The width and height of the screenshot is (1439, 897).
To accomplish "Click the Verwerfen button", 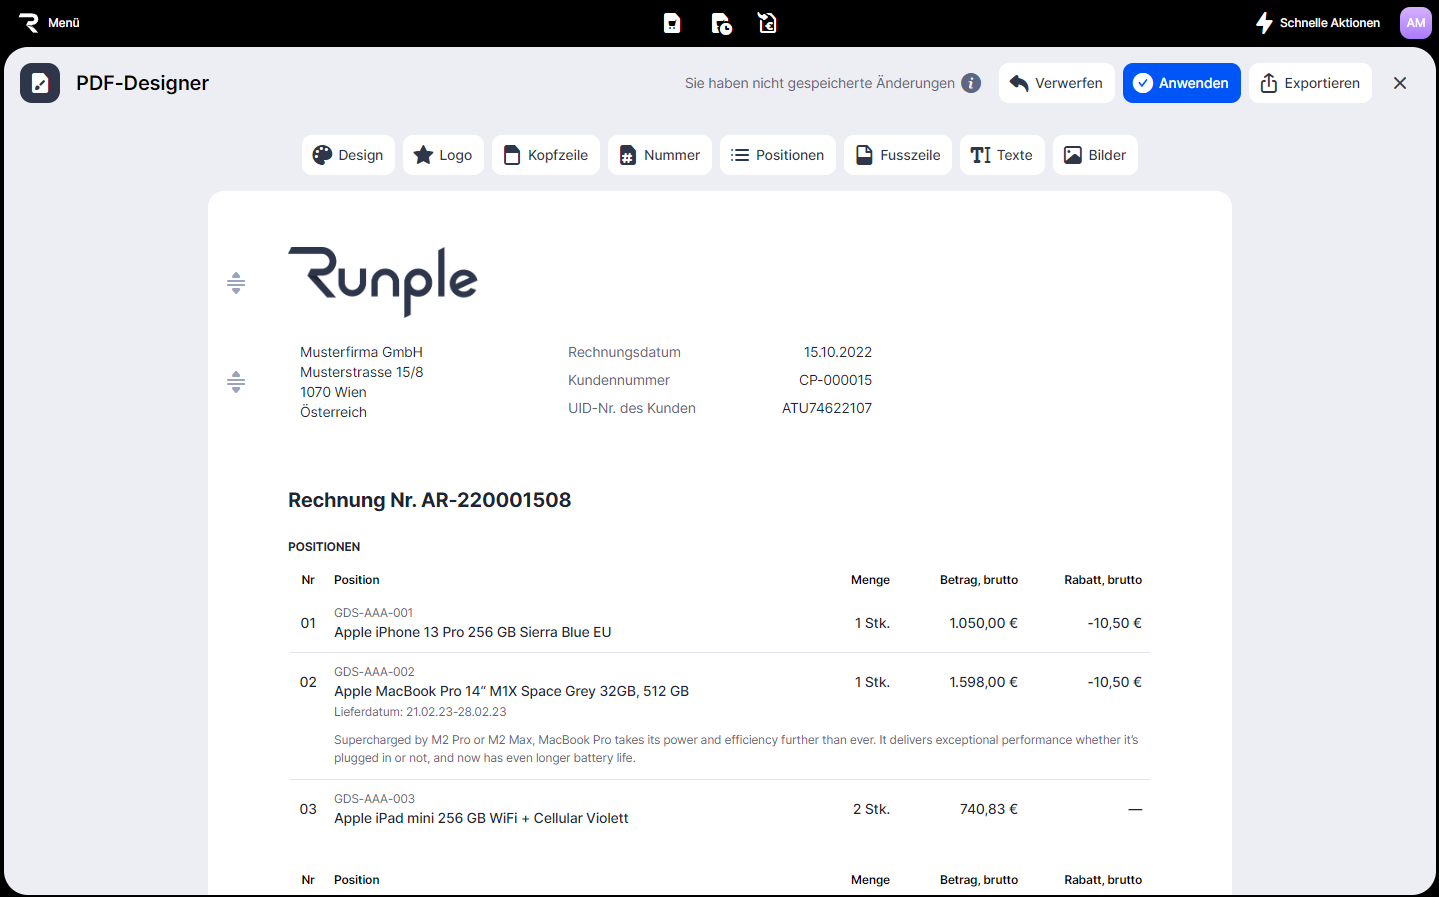I will (x=1056, y=83).
